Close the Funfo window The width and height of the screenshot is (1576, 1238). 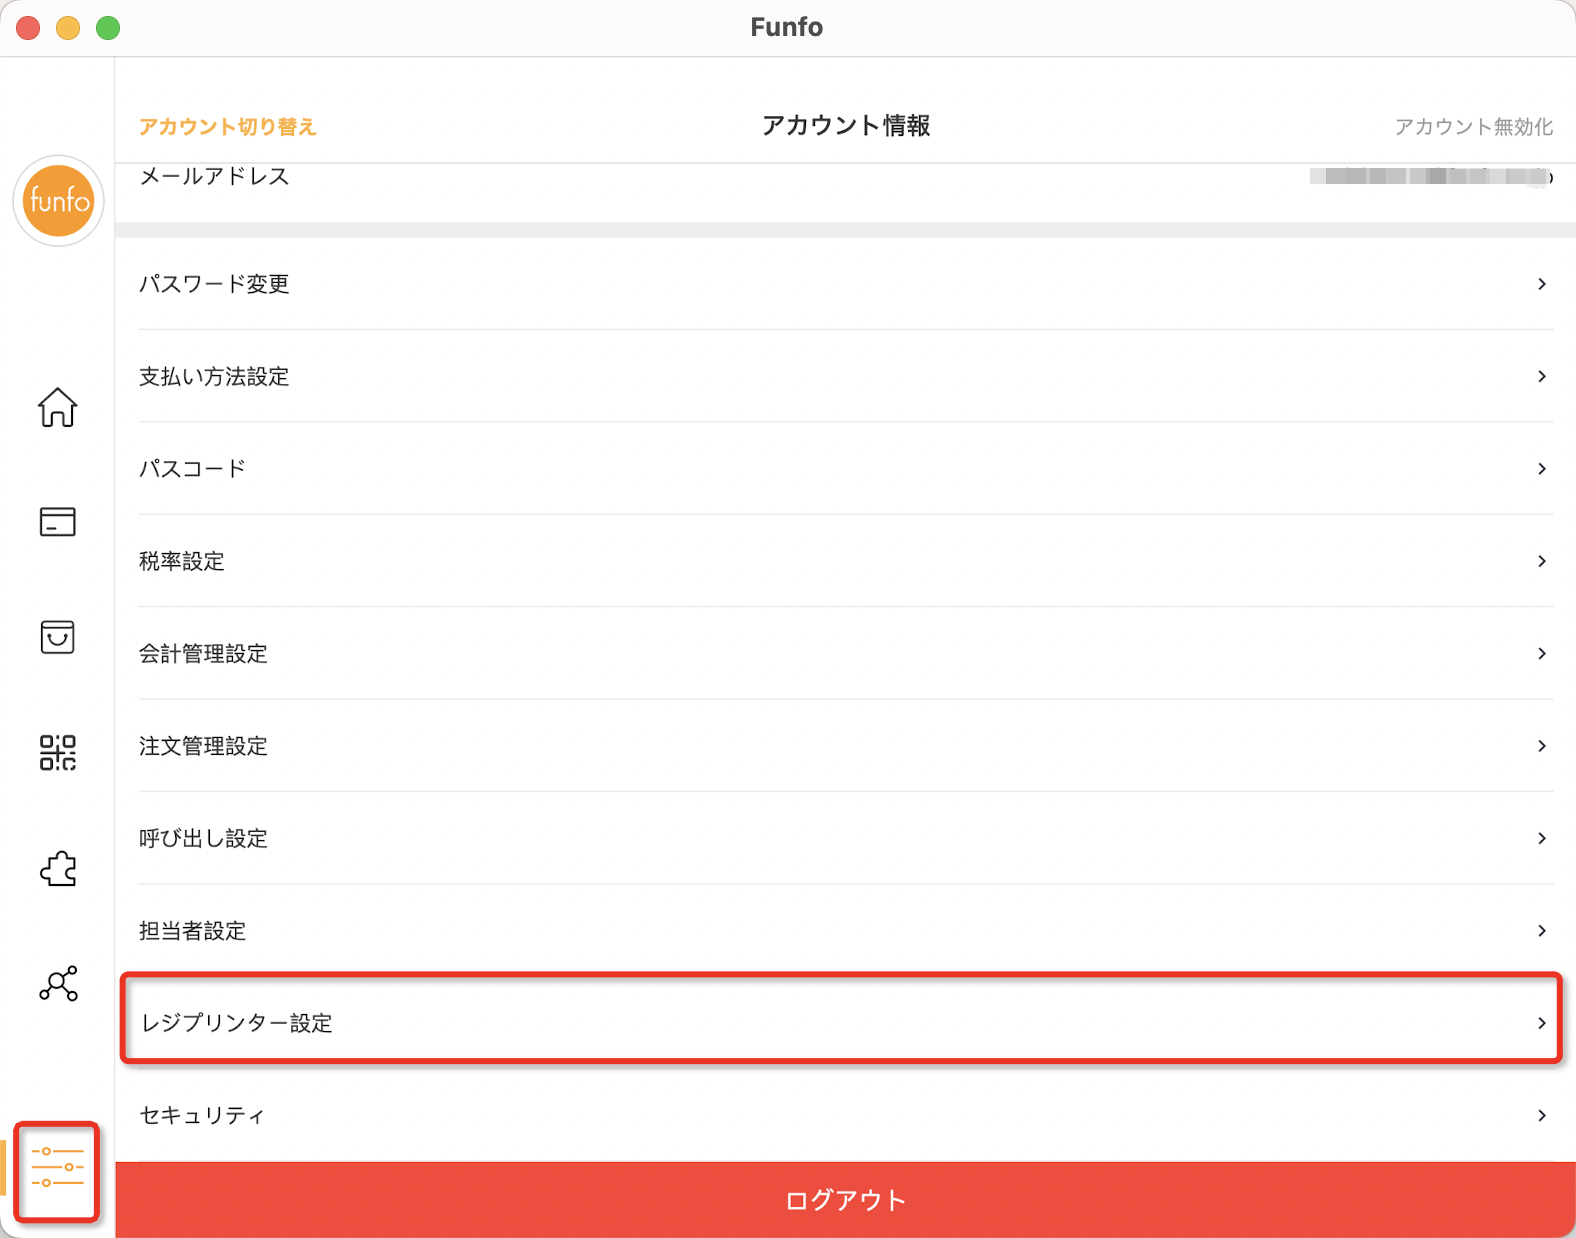pyautogui.click(x=28, y=28)
